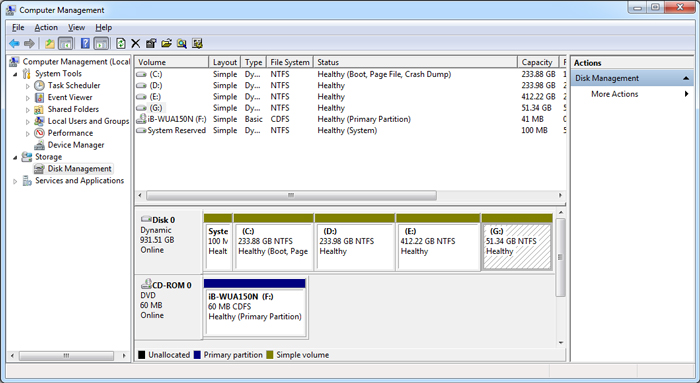Click the Disk Management tree icon
The height and width of the screenshot is (383, 700).
pos(40,169)
